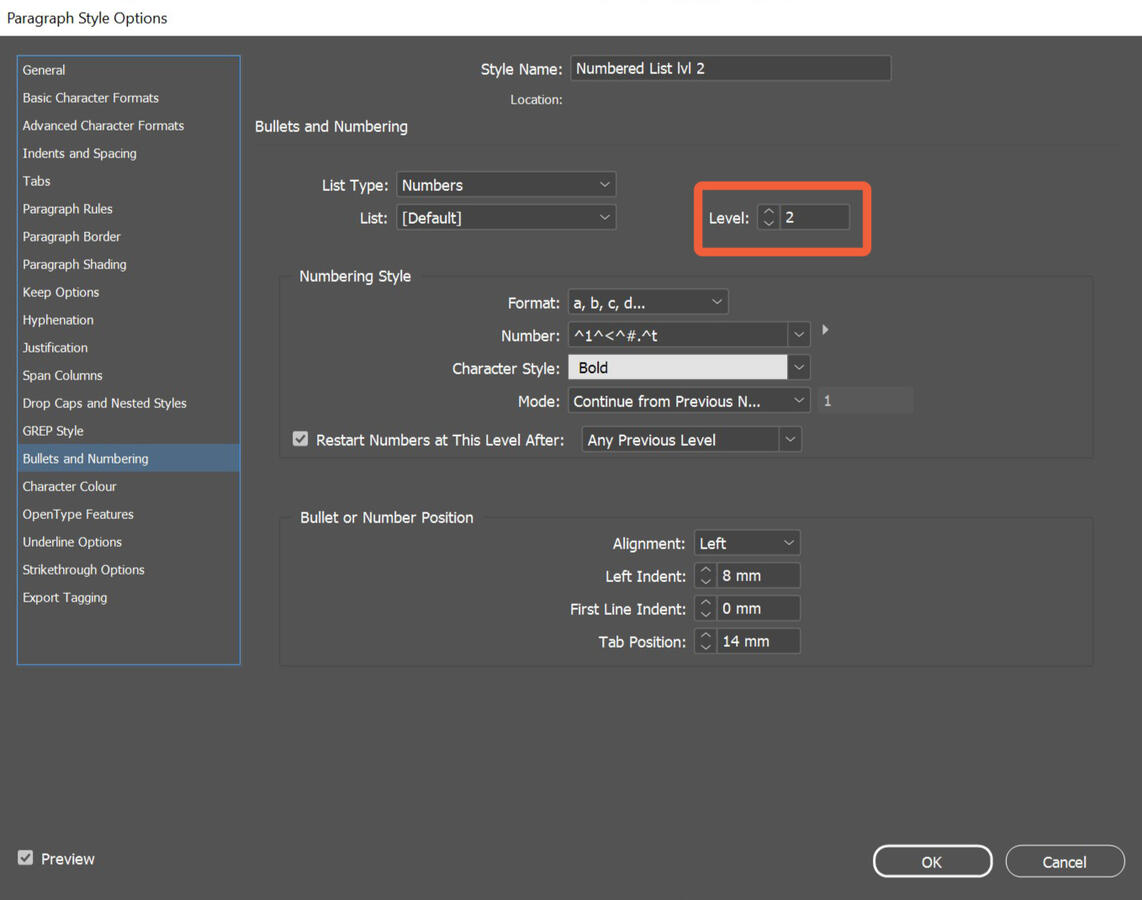Confirm changes with OK button

tap(931, 861)
